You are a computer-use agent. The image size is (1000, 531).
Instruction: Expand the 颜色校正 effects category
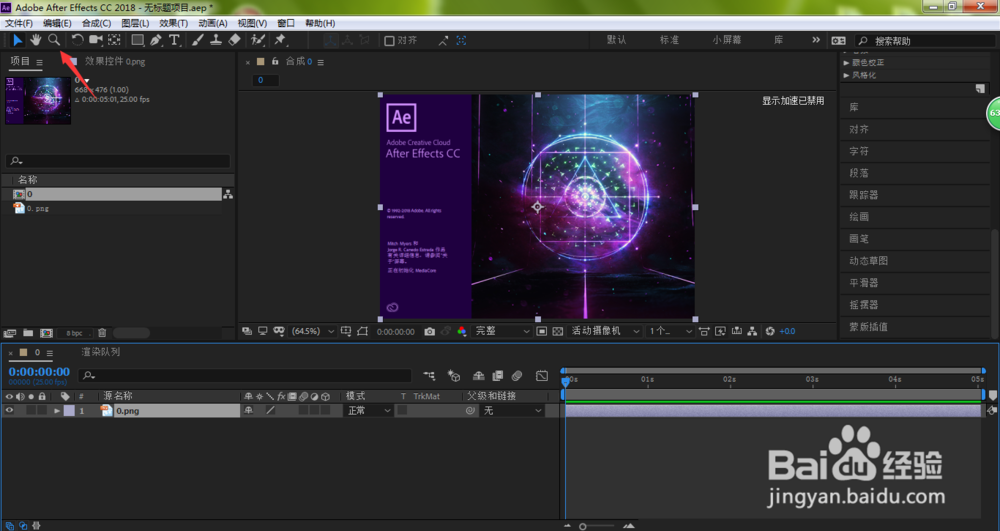click(846, 63)
